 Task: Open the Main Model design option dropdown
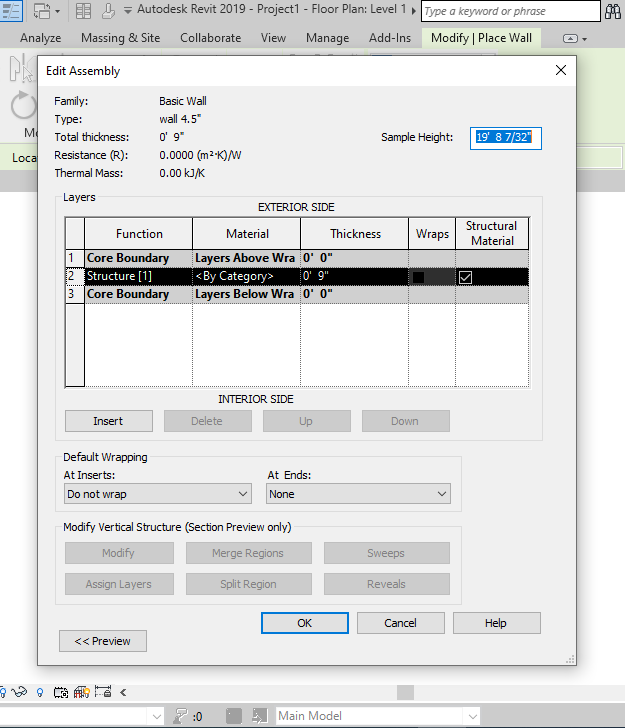tap(377, 716)
